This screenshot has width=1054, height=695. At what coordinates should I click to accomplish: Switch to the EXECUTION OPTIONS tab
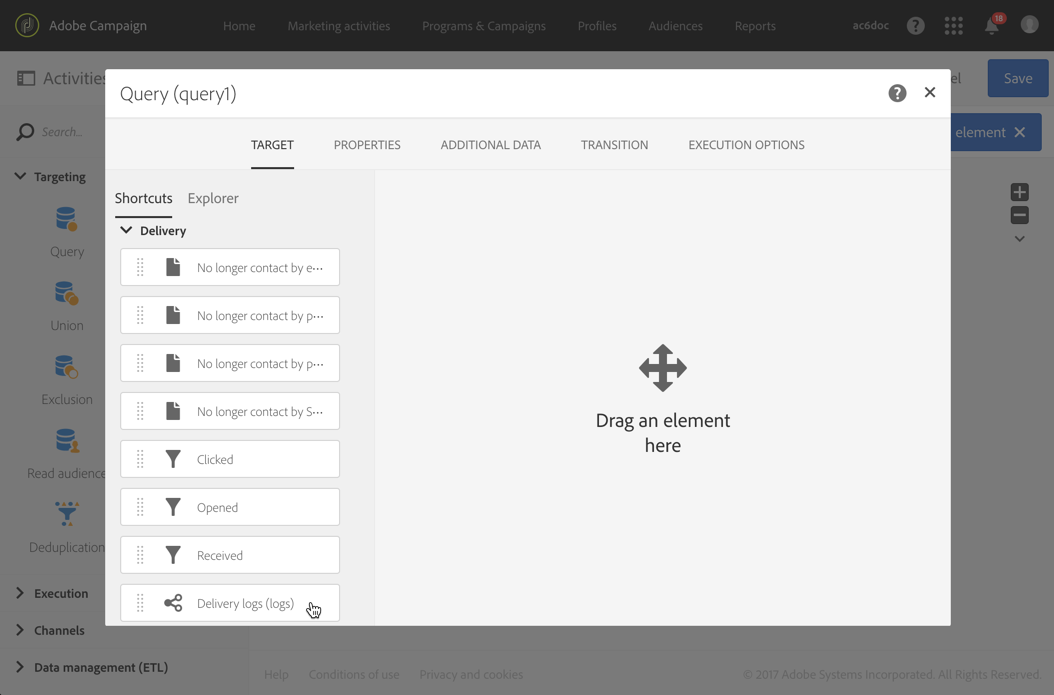pyautogui.click(x=746, y=145)
